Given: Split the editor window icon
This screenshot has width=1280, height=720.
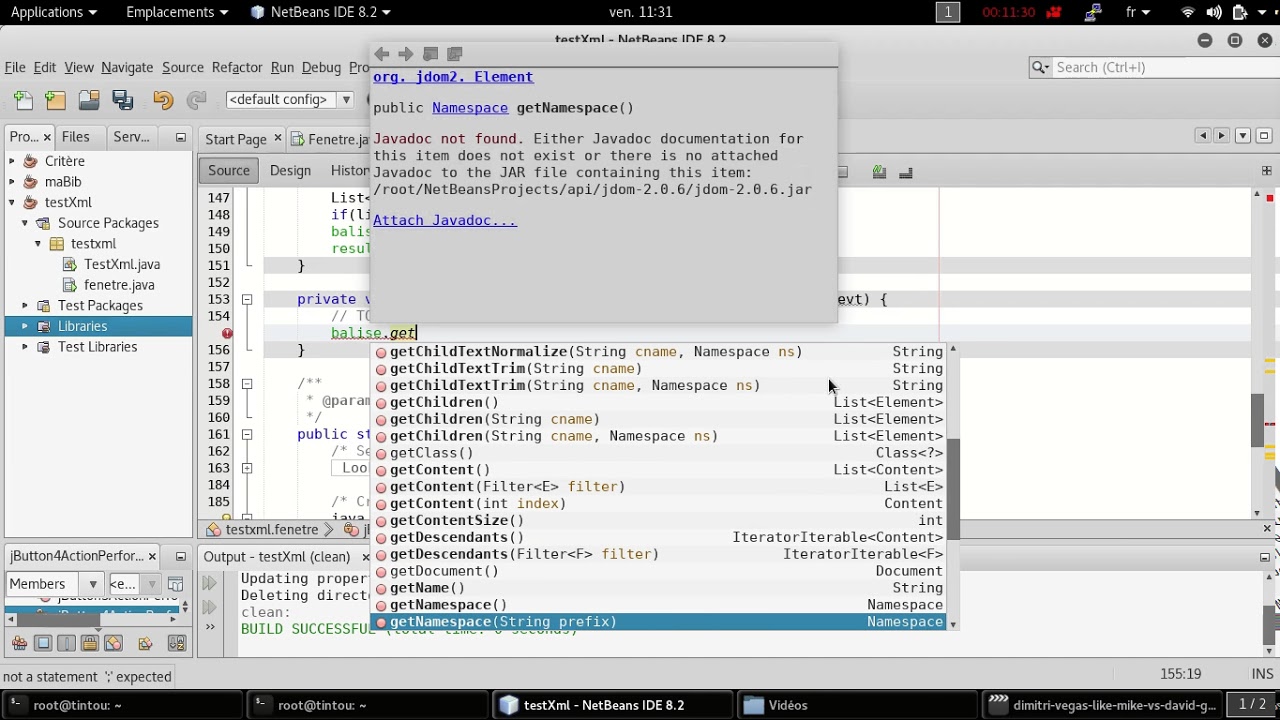Looking at the screenshot, I should (1266, 171).
